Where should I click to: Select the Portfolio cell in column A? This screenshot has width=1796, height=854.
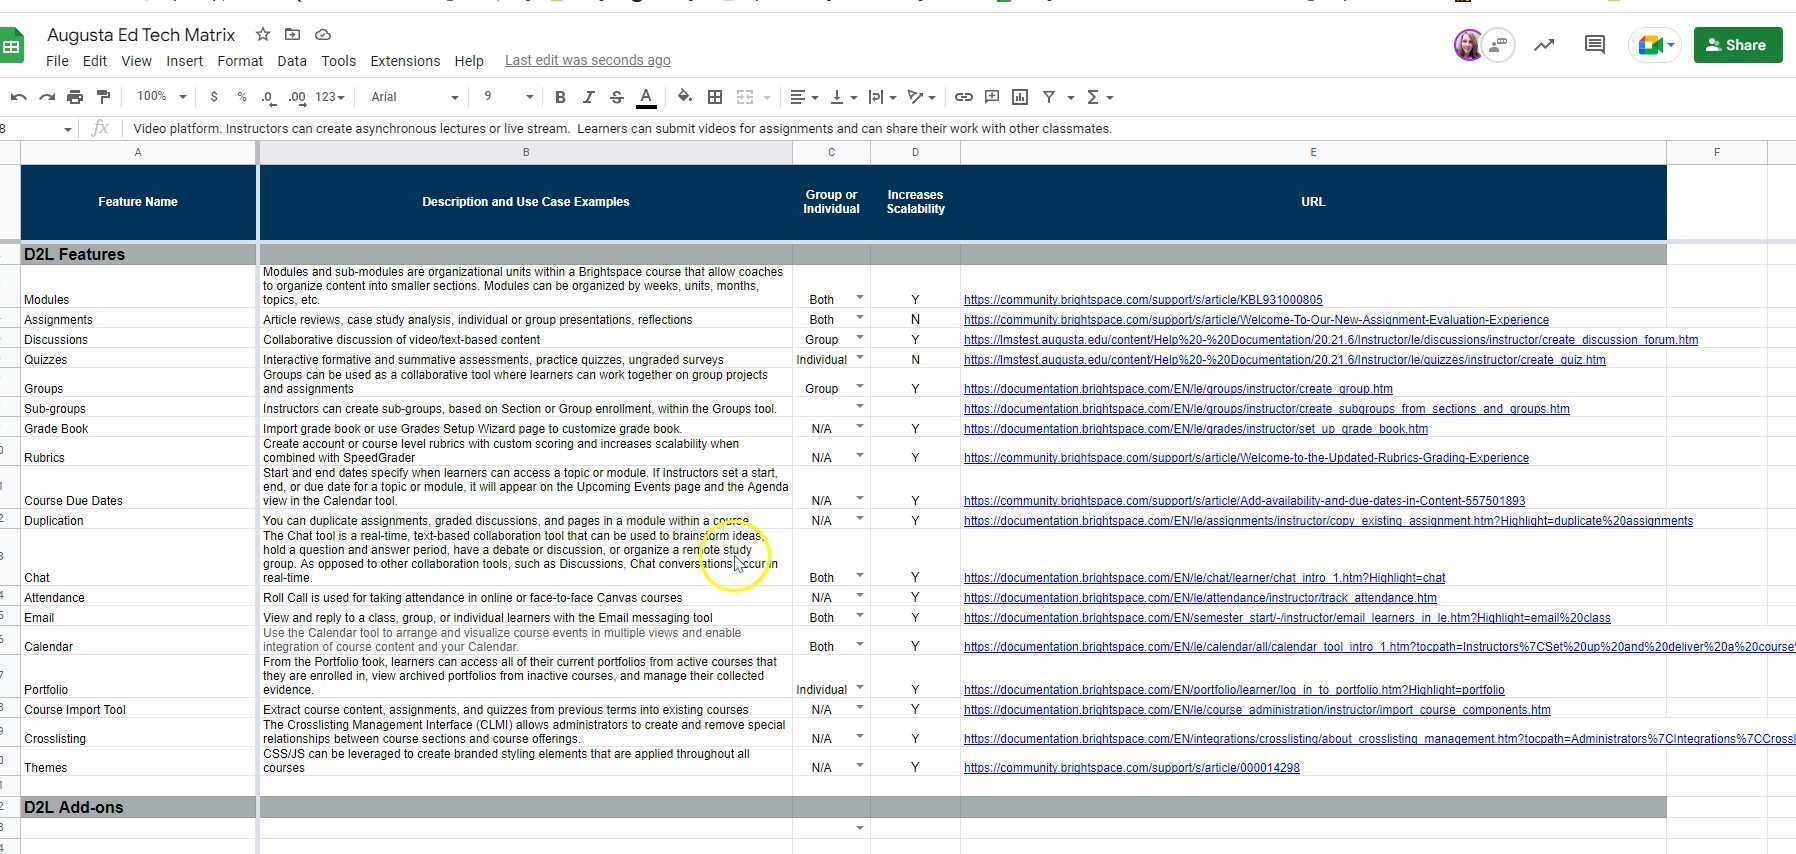point(138,689)
